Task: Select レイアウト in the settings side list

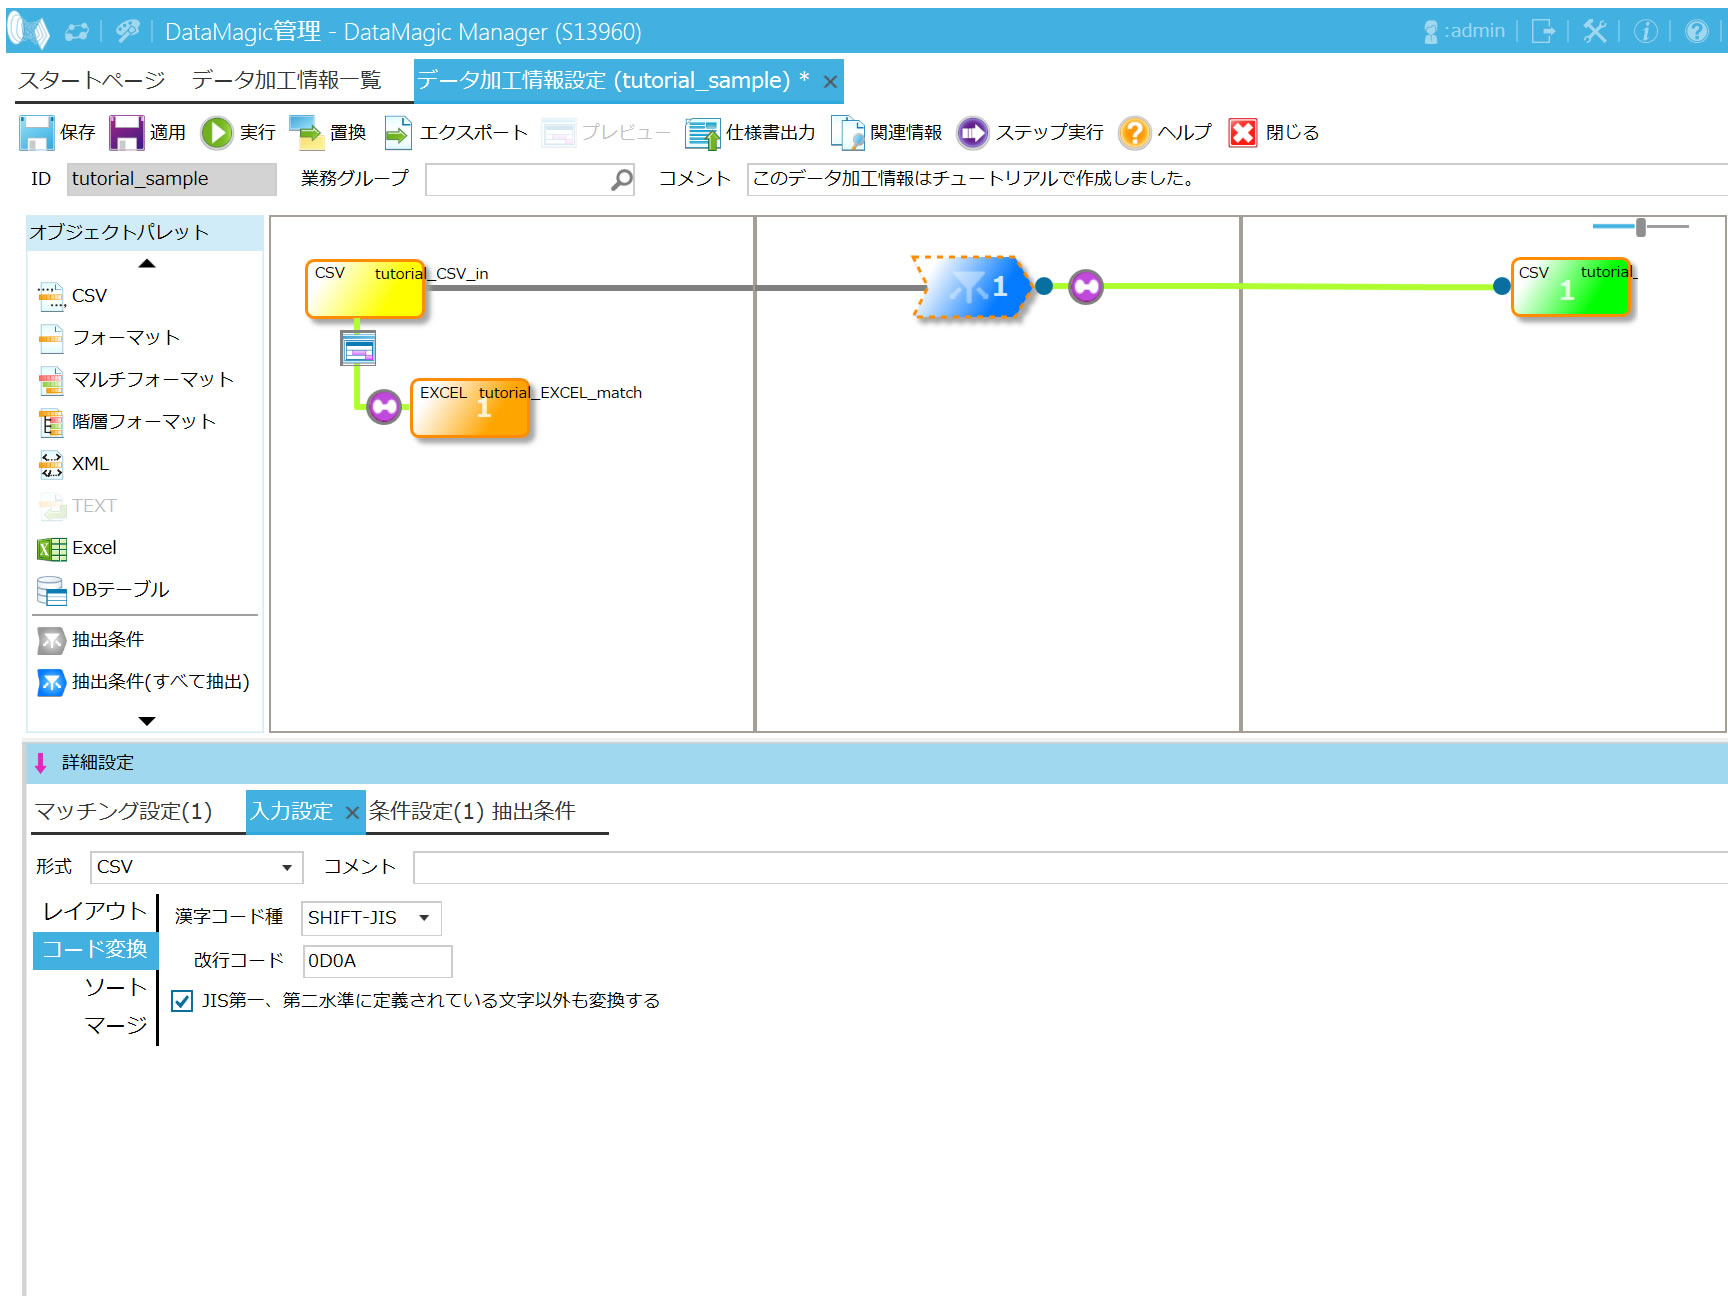Action: tap(95, 911)
